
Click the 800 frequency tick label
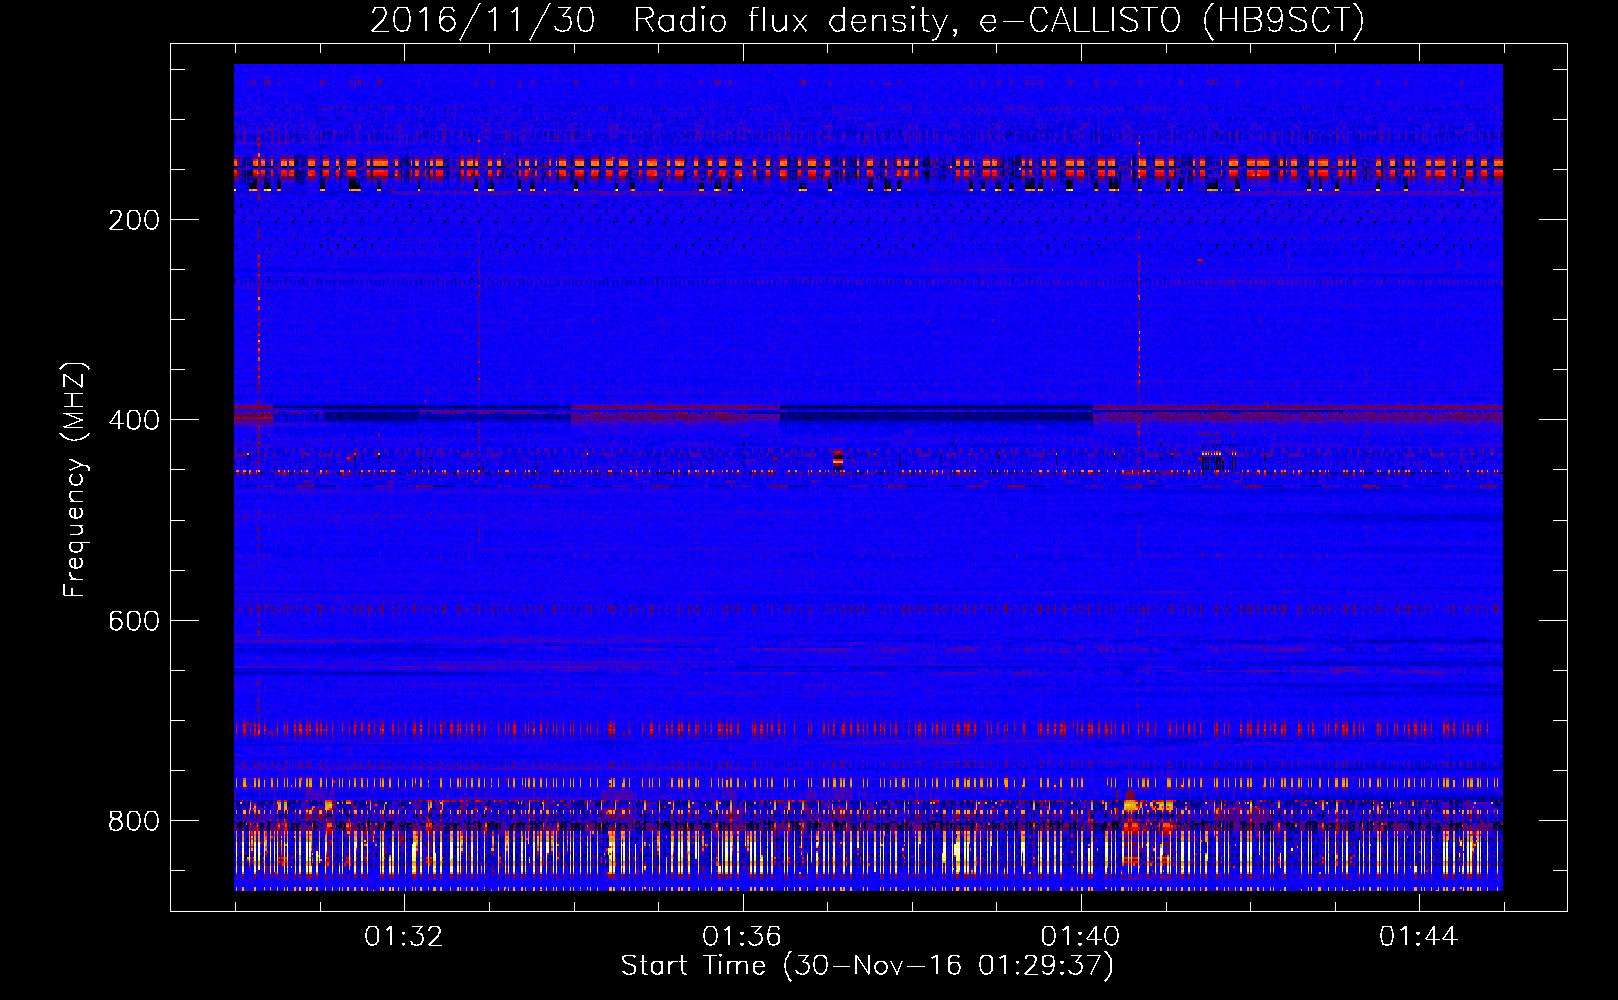click(134, 821)
